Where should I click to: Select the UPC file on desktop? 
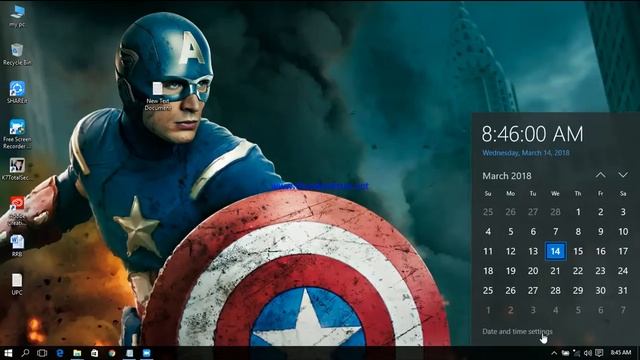tap(17, 284)
